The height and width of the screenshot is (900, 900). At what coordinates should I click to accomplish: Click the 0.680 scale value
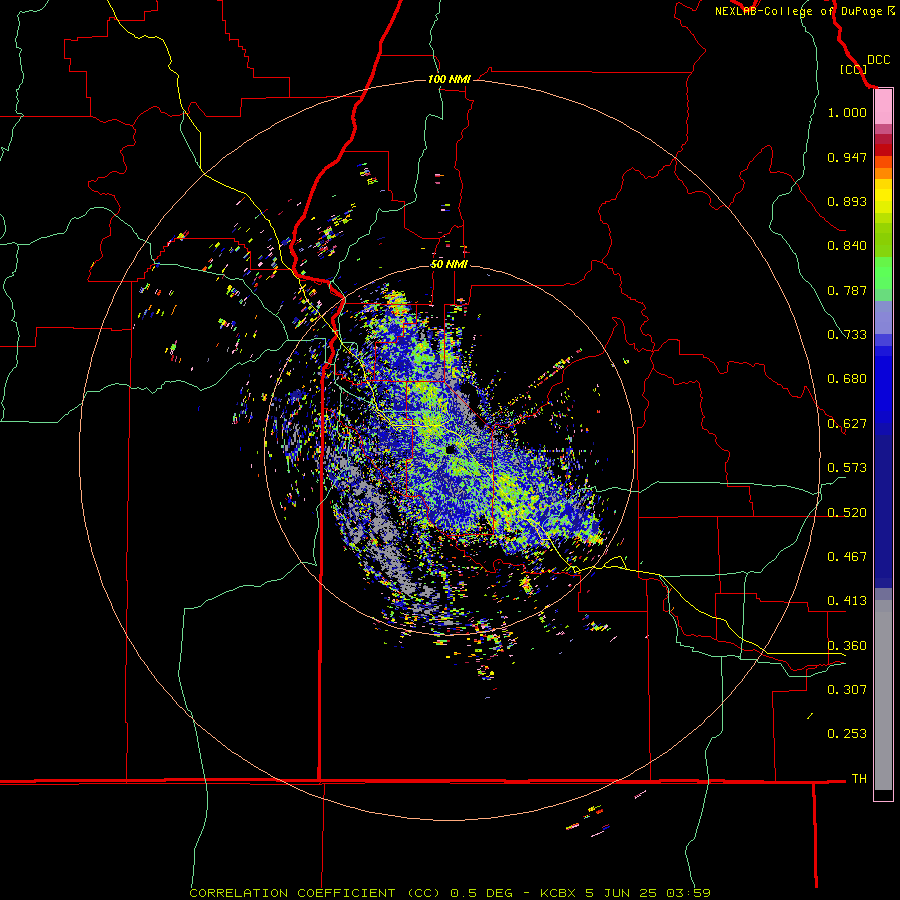847,379
